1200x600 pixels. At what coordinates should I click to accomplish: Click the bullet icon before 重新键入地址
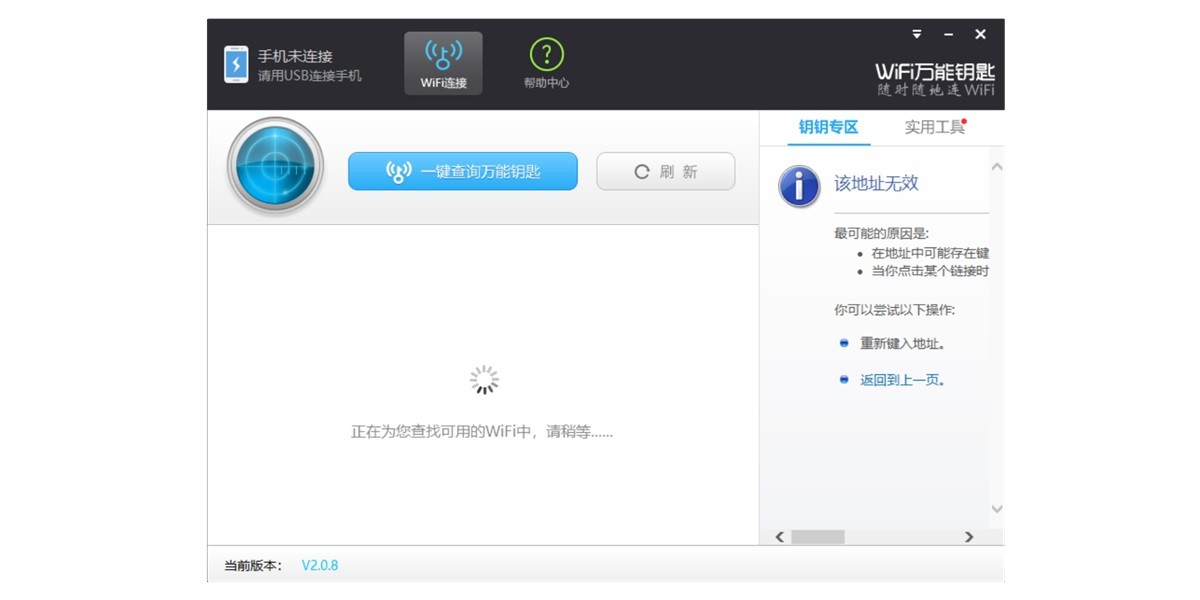tap(843, 342)
